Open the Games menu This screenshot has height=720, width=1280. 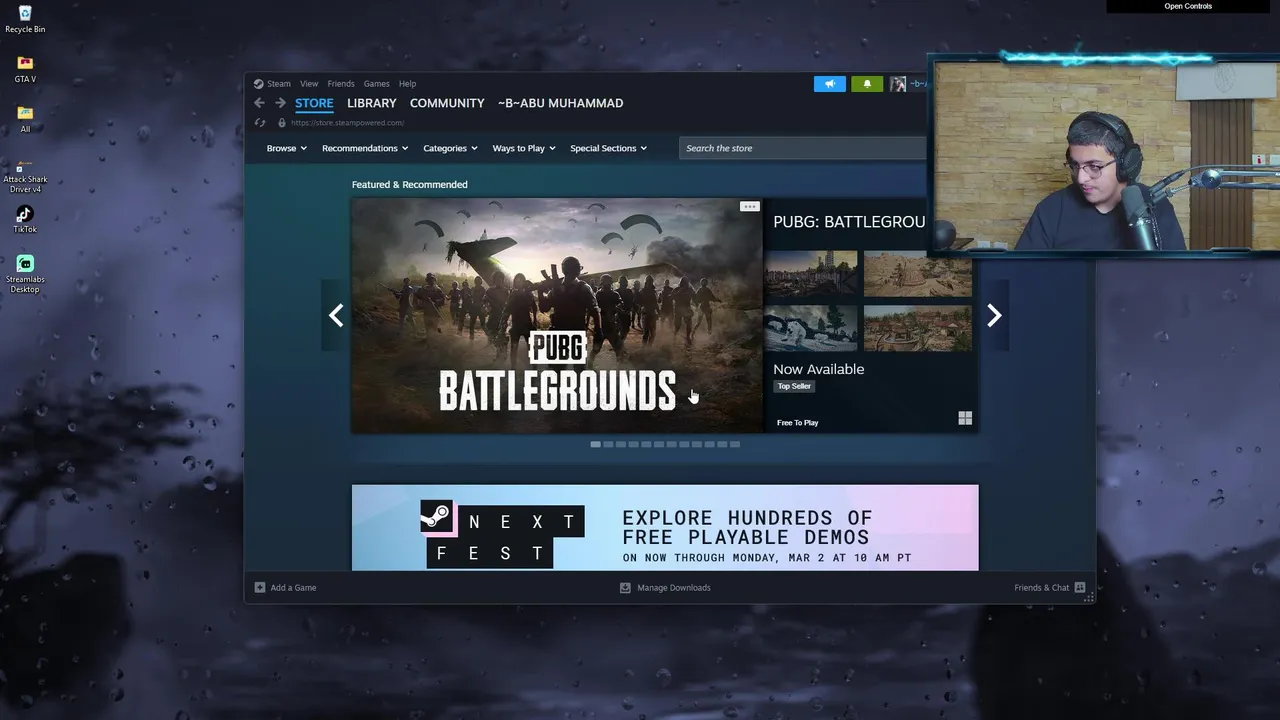coord(377,84)
